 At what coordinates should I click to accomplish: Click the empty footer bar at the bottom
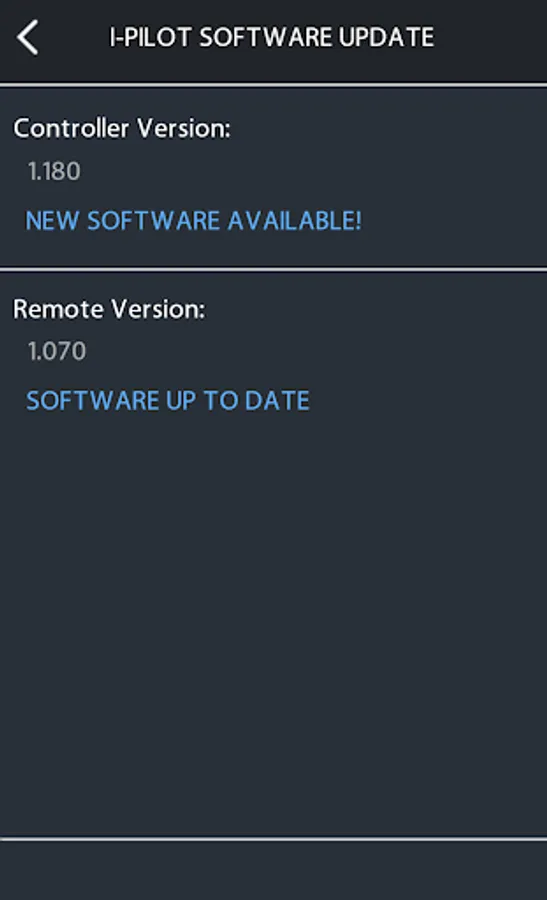pyautogui.click(x=273, y=871)
